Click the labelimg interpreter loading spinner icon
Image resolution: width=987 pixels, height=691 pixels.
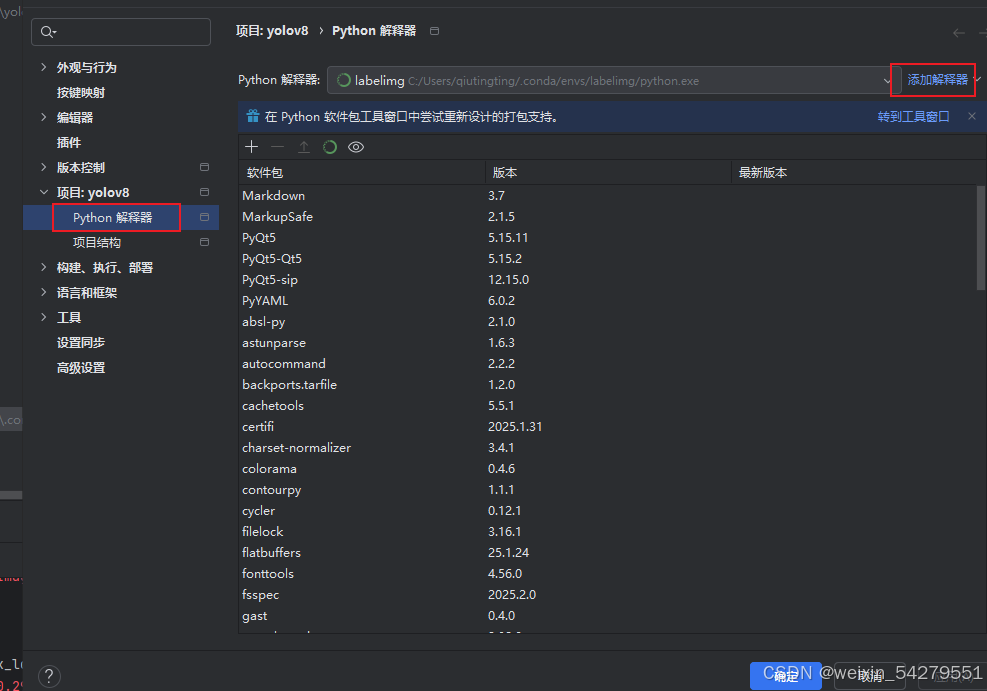tap(344, 80)
